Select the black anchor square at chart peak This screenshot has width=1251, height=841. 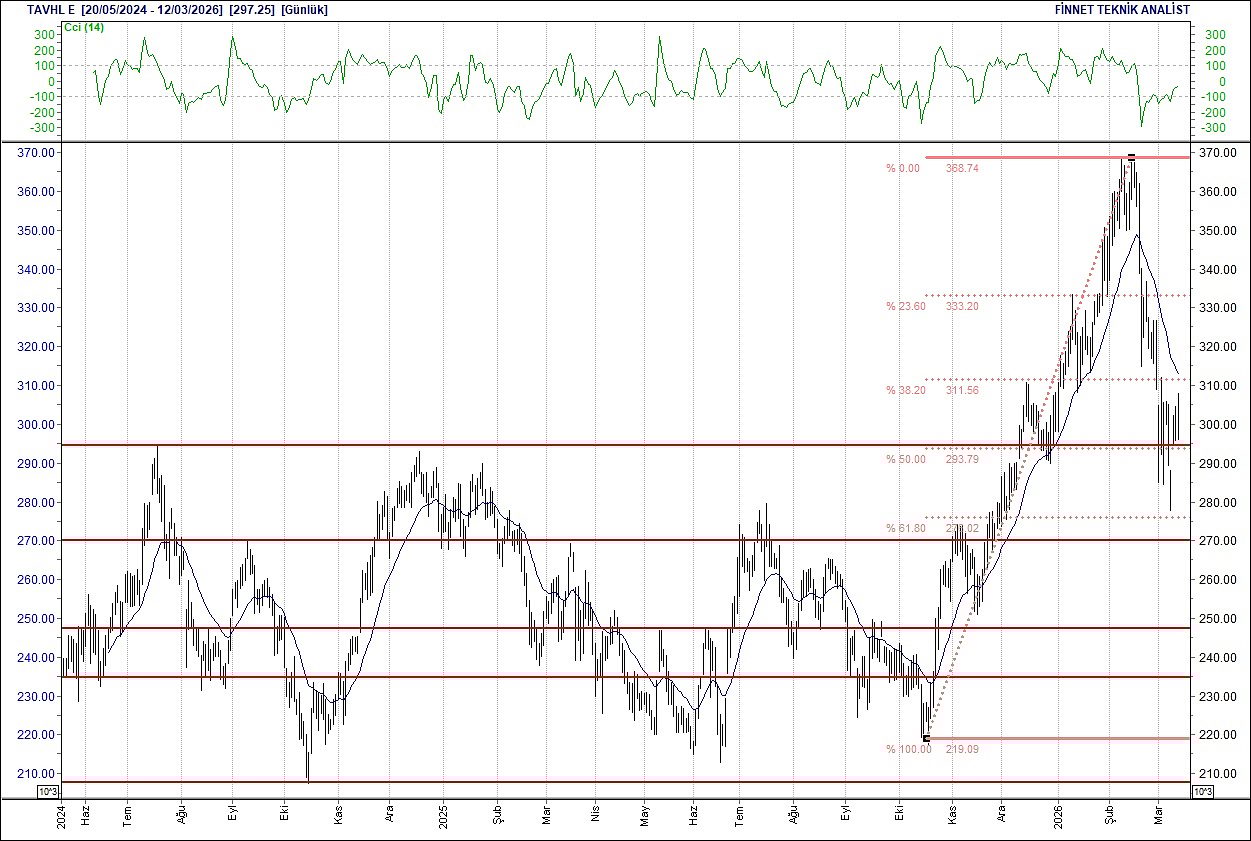click(1131, 156)
